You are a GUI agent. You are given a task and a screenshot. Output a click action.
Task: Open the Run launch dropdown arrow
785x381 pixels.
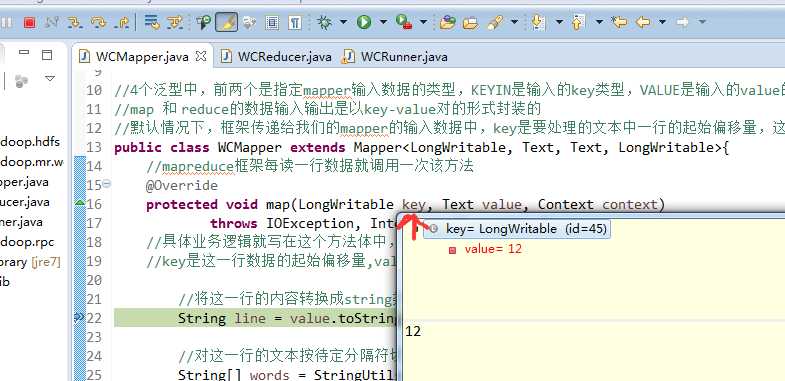click(x=383, y=22)
